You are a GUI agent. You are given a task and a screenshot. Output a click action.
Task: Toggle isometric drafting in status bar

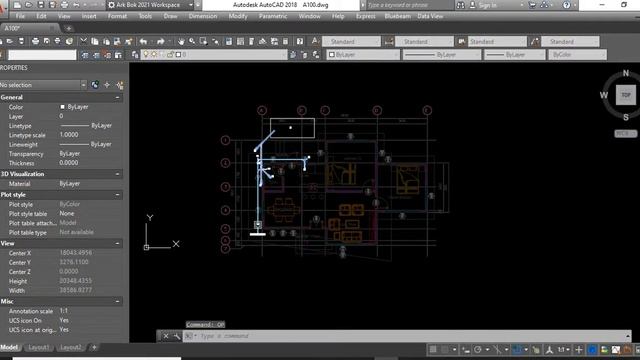[x=497, y=350]
